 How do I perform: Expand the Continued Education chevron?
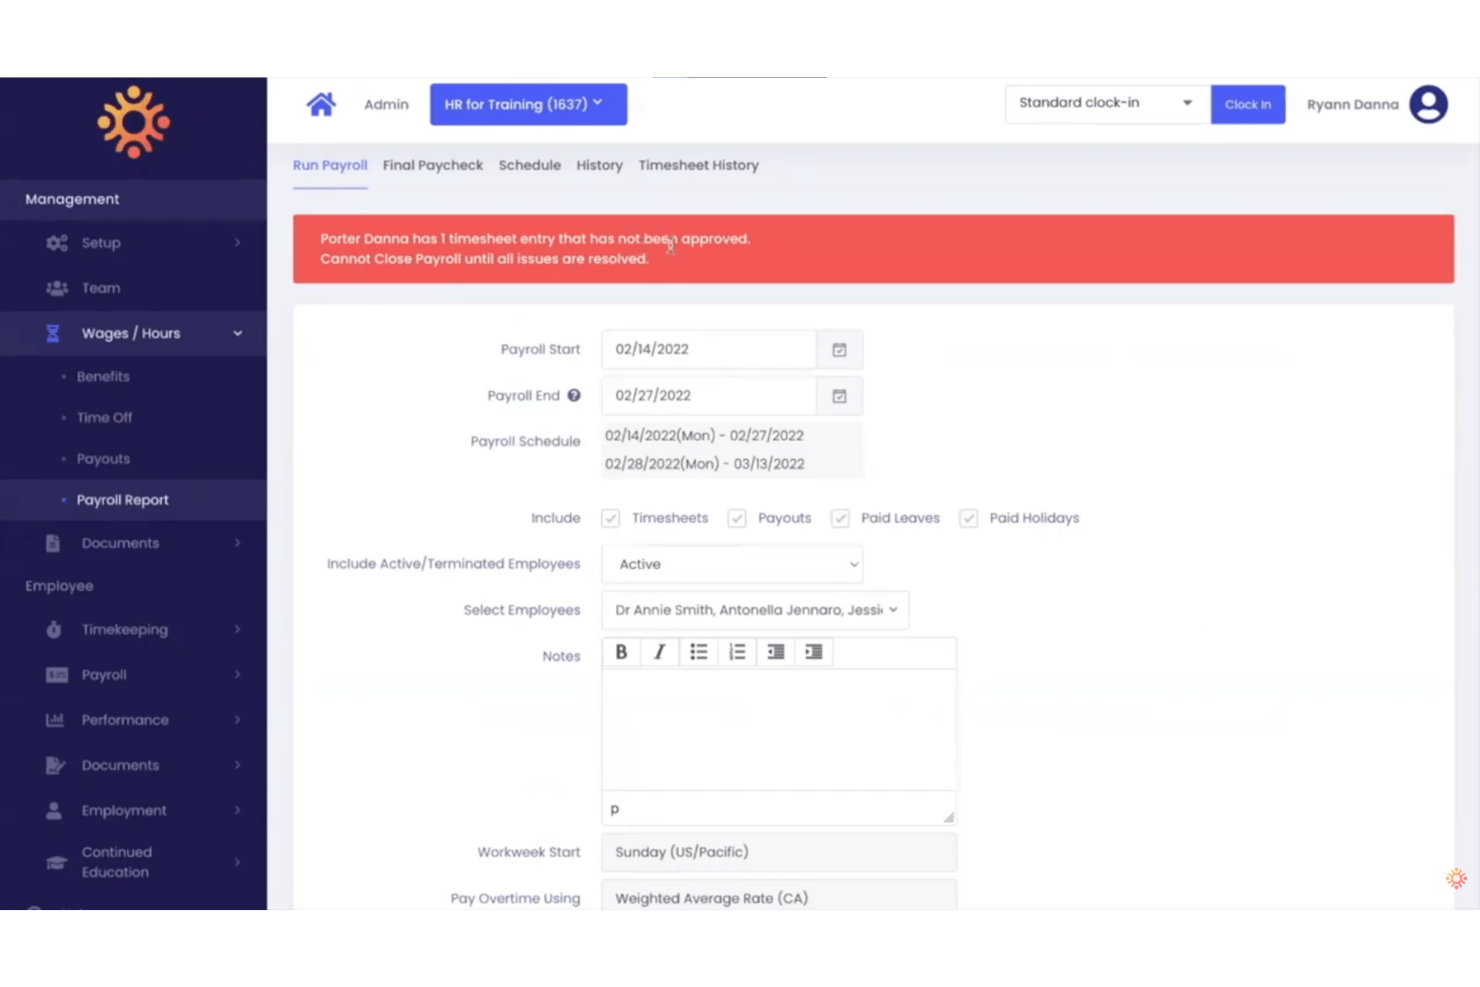(x=237, y=862)
